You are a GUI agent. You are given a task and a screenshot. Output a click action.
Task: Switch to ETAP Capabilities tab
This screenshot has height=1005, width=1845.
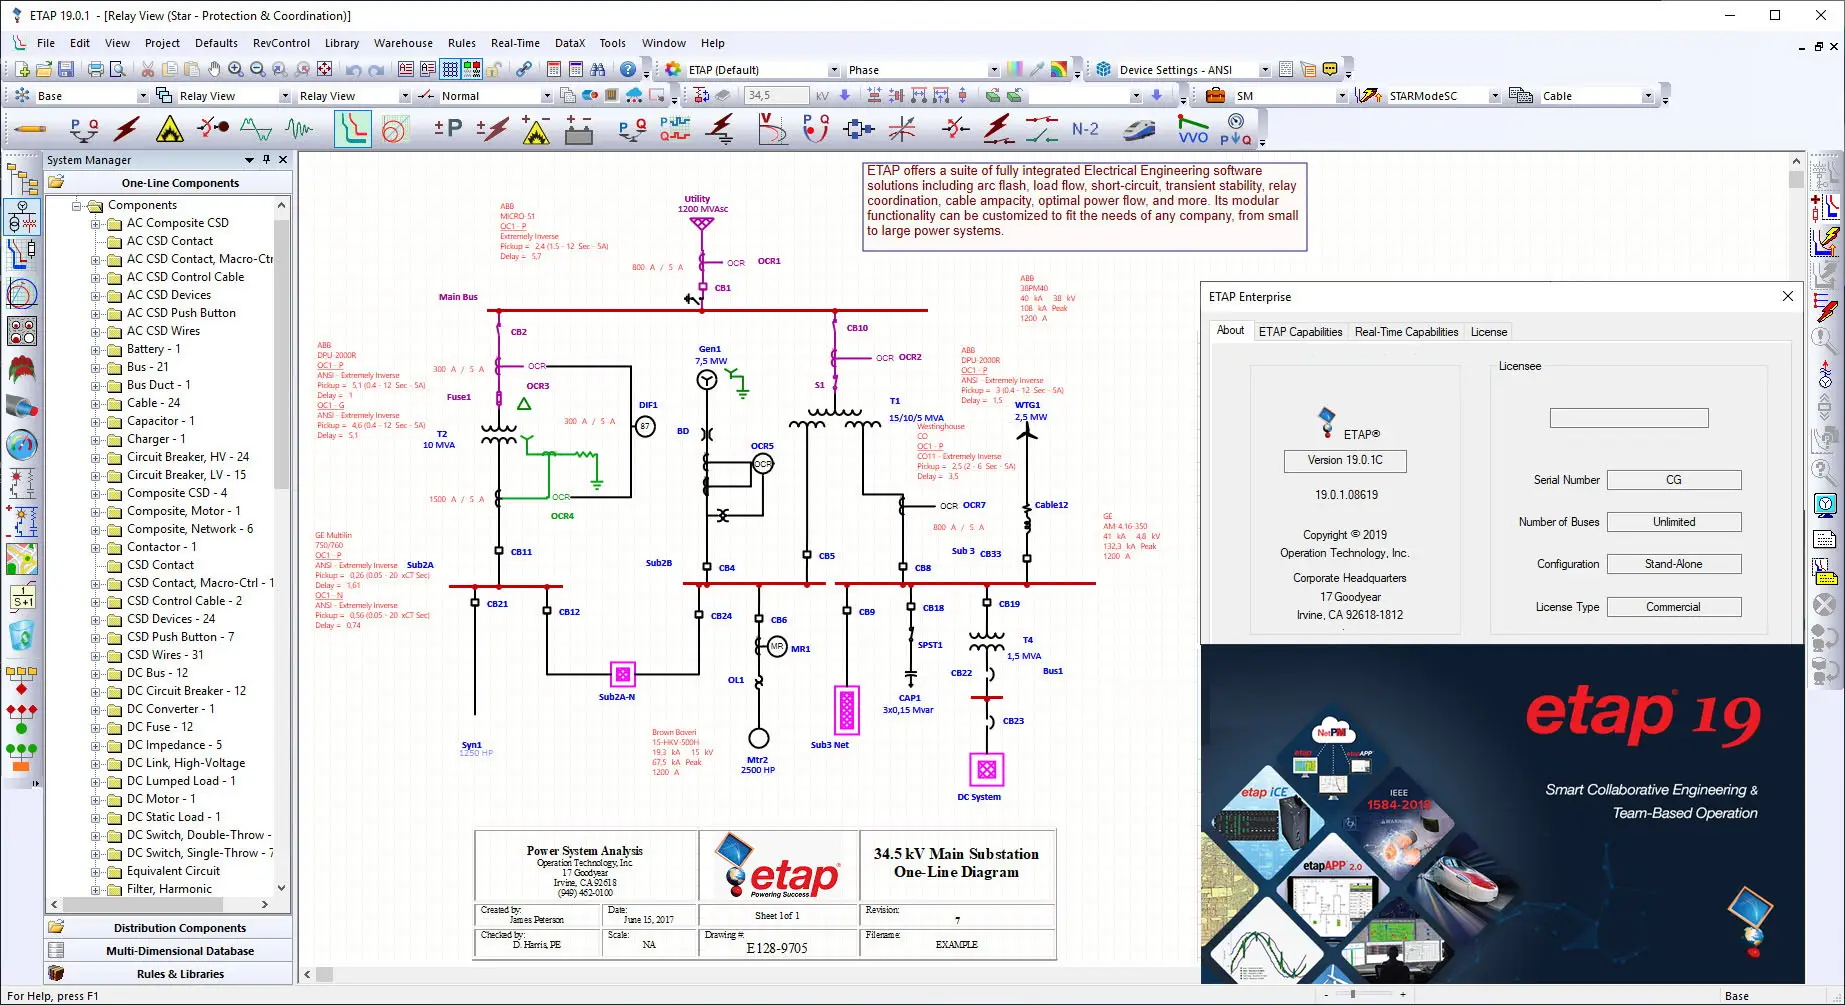coord(1300,332)
